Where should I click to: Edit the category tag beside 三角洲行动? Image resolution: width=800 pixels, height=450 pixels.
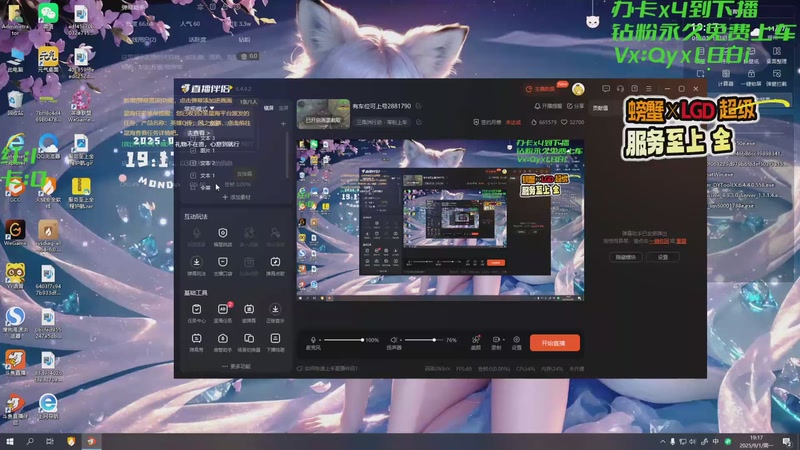pos(419,122)
